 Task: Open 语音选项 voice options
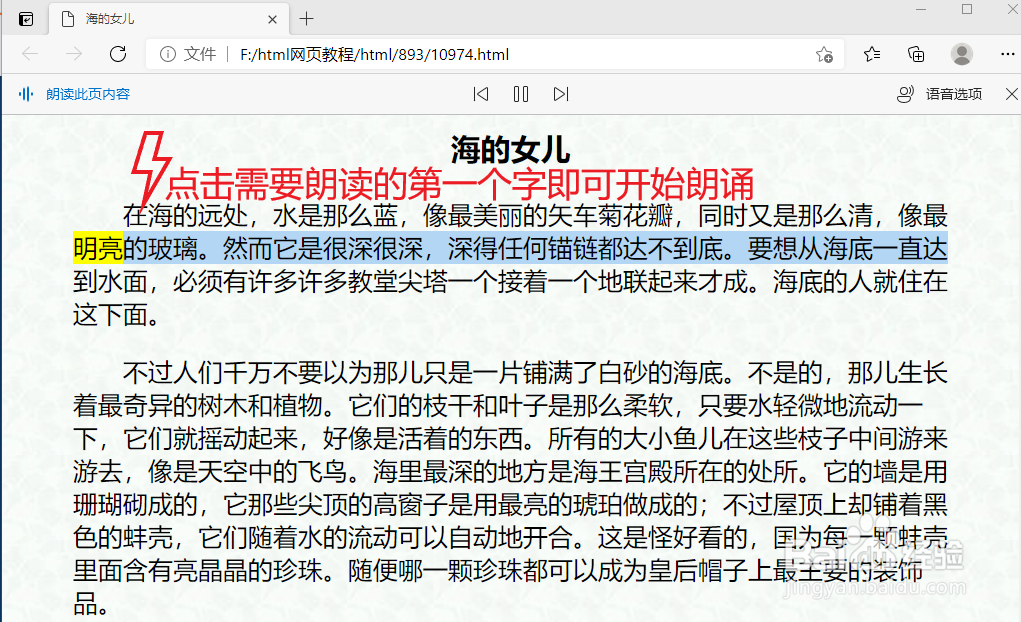939,94
